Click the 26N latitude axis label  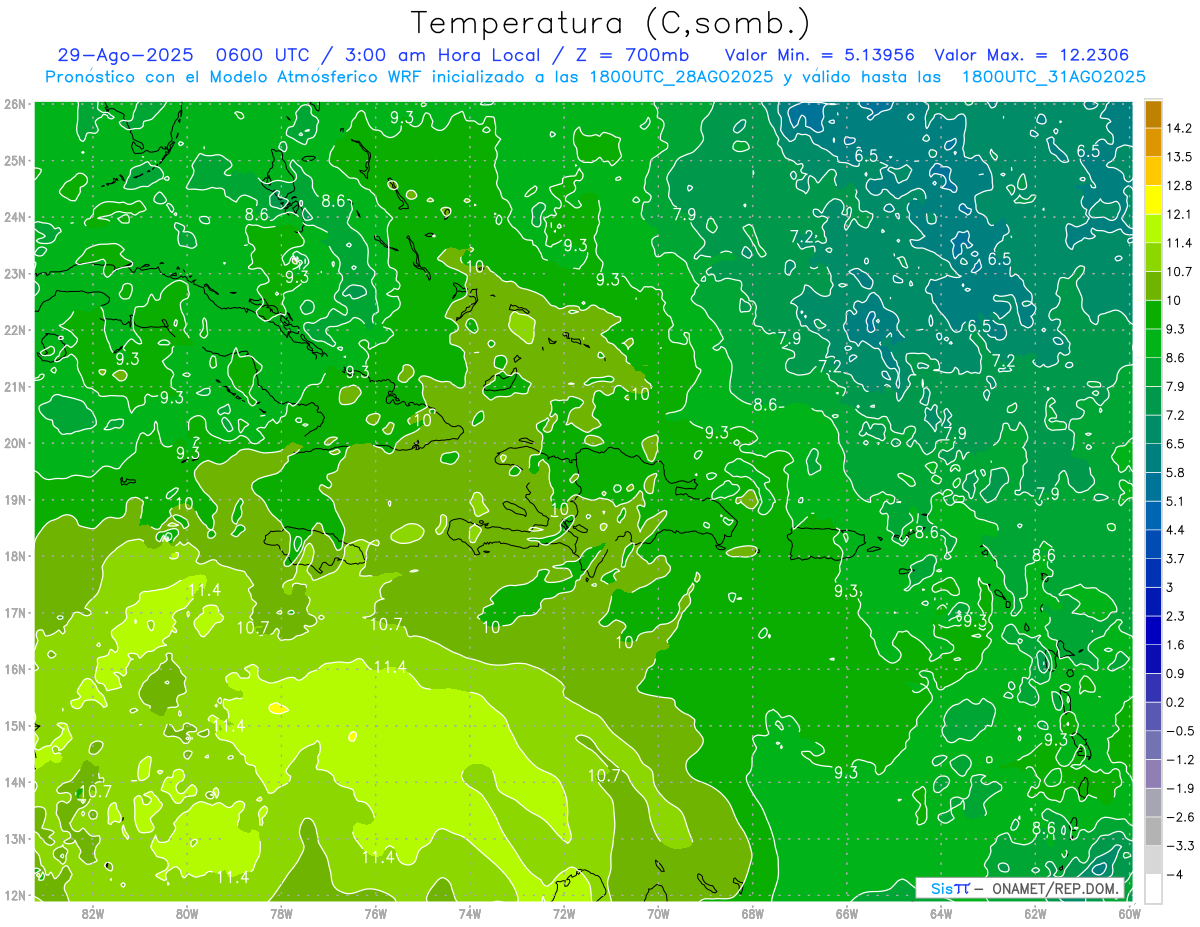pos(14,104)
